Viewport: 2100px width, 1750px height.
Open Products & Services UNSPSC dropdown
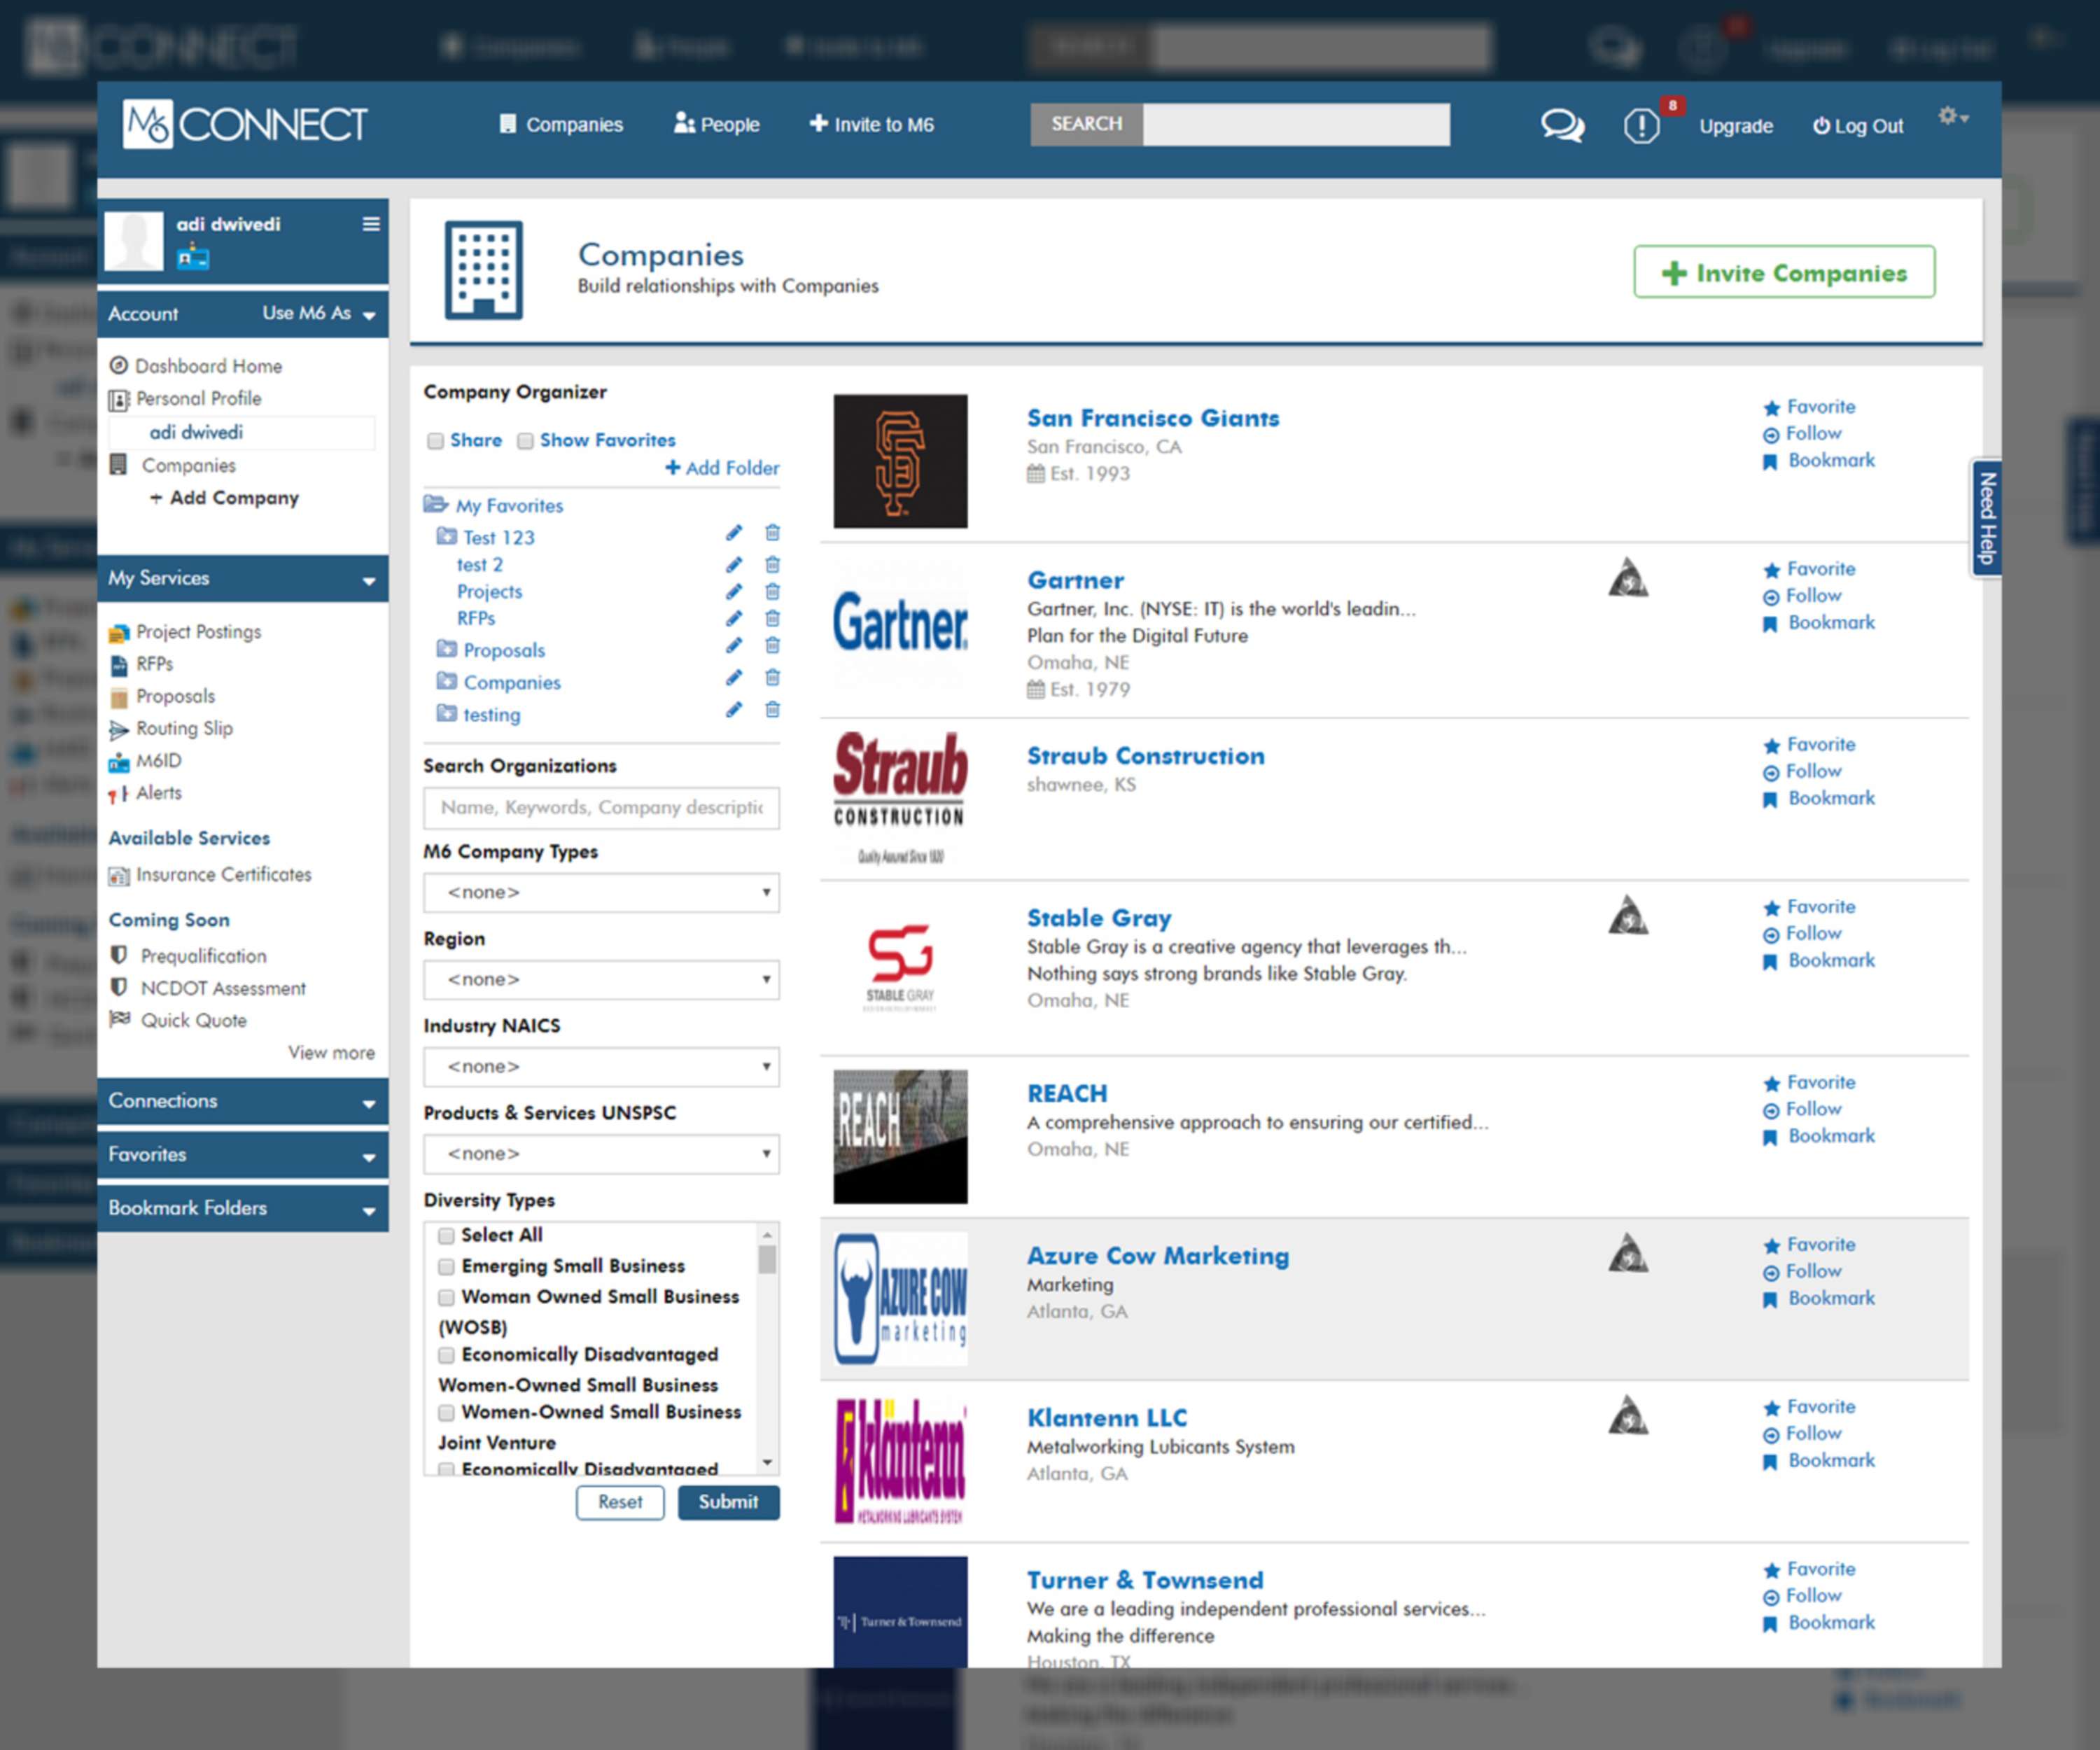coord(601,1153)
